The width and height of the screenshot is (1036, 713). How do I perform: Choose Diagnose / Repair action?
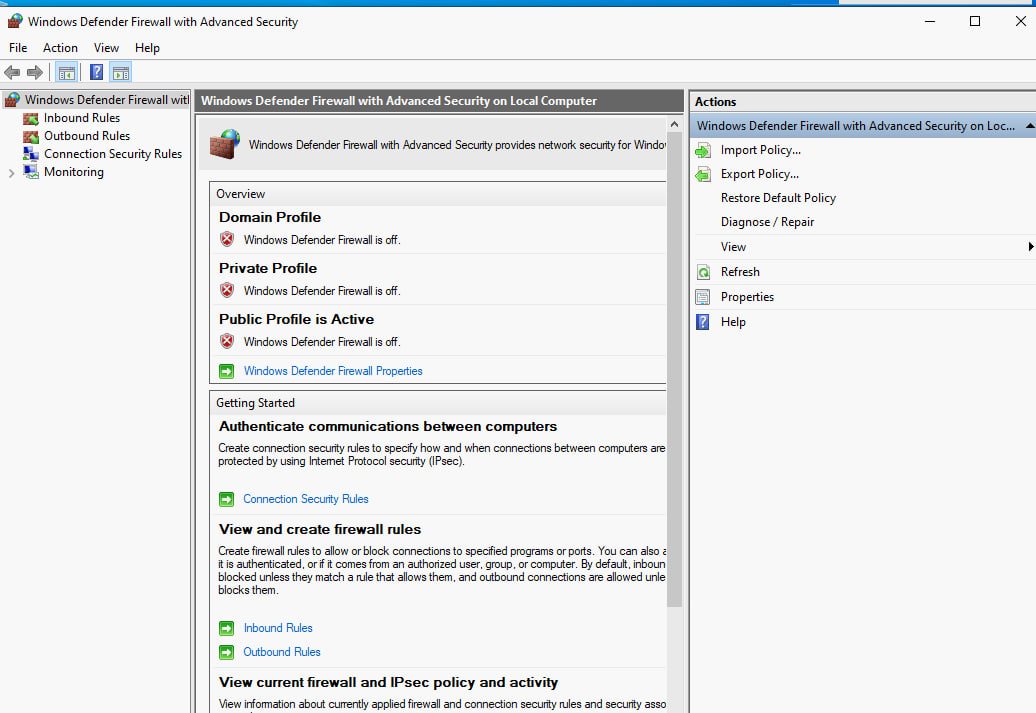[767, 222]
